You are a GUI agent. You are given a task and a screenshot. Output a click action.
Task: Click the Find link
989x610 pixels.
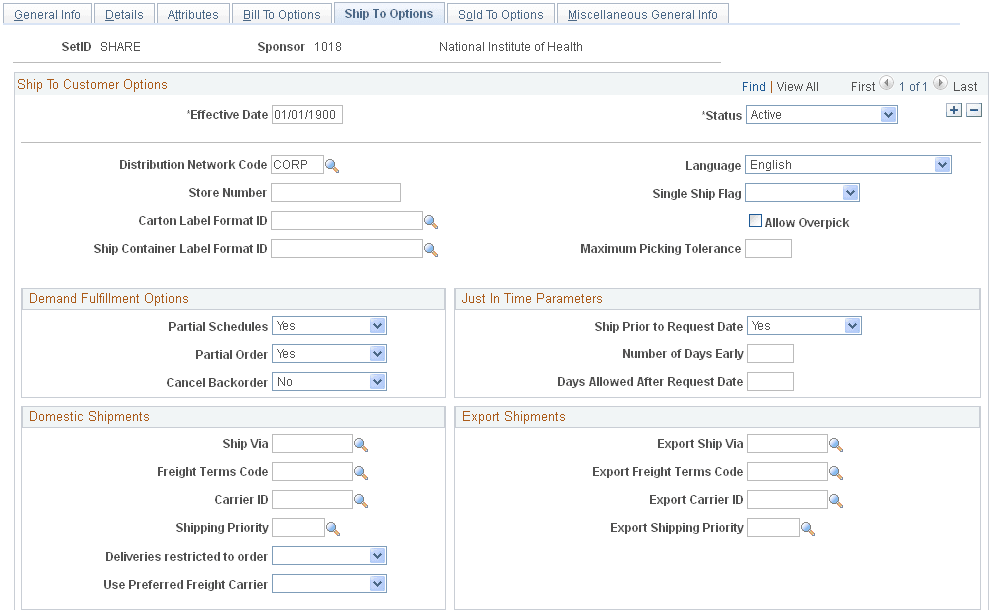(x=754, y=86)
